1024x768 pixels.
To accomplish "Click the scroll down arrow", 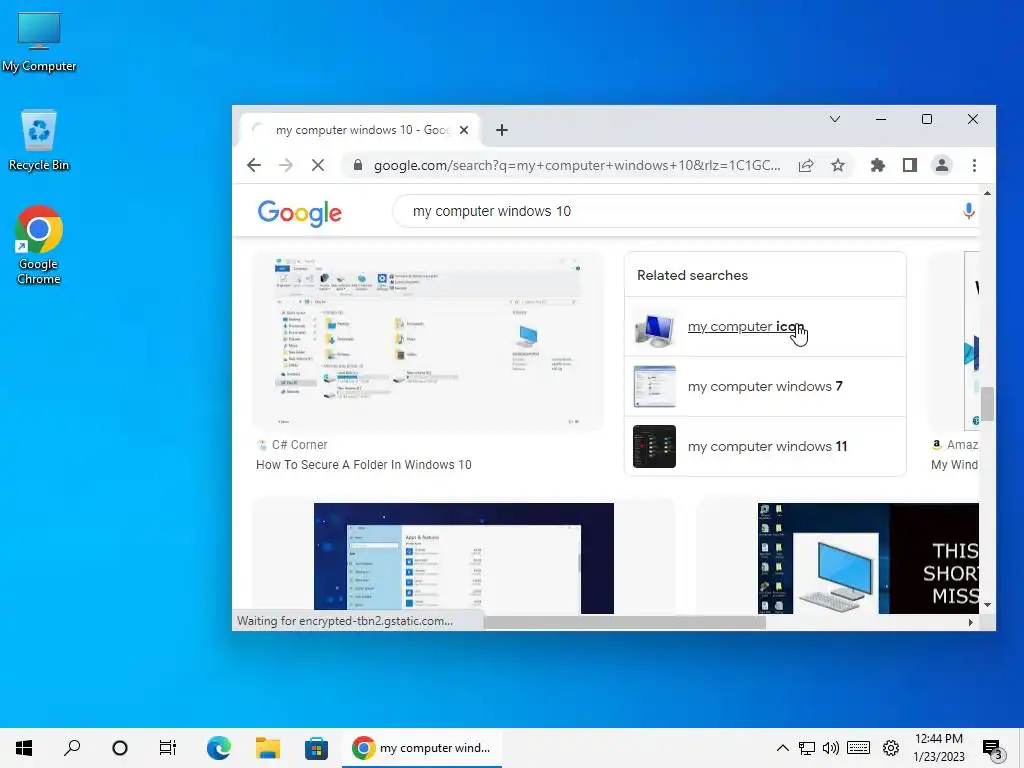I will pos(987,605).
